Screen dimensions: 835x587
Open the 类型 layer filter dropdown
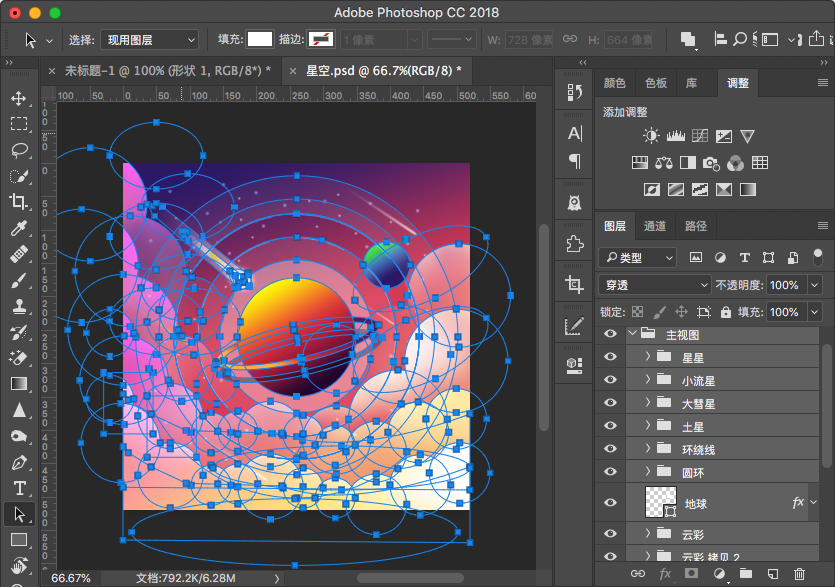[x=637, y=258]
